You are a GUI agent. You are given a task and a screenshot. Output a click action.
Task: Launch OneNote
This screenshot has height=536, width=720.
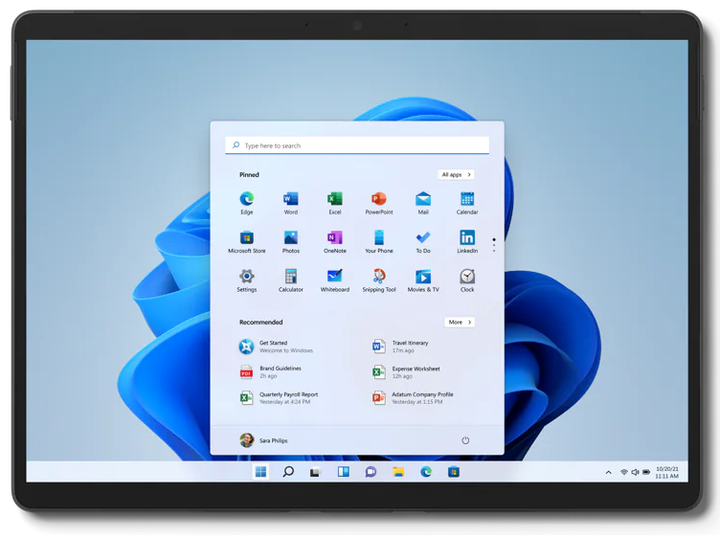(x=335, y=242)
